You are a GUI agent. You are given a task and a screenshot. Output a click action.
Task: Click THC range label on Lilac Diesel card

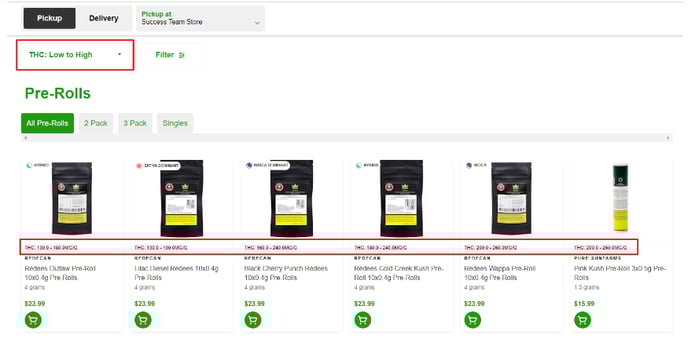tap(161, 248)
